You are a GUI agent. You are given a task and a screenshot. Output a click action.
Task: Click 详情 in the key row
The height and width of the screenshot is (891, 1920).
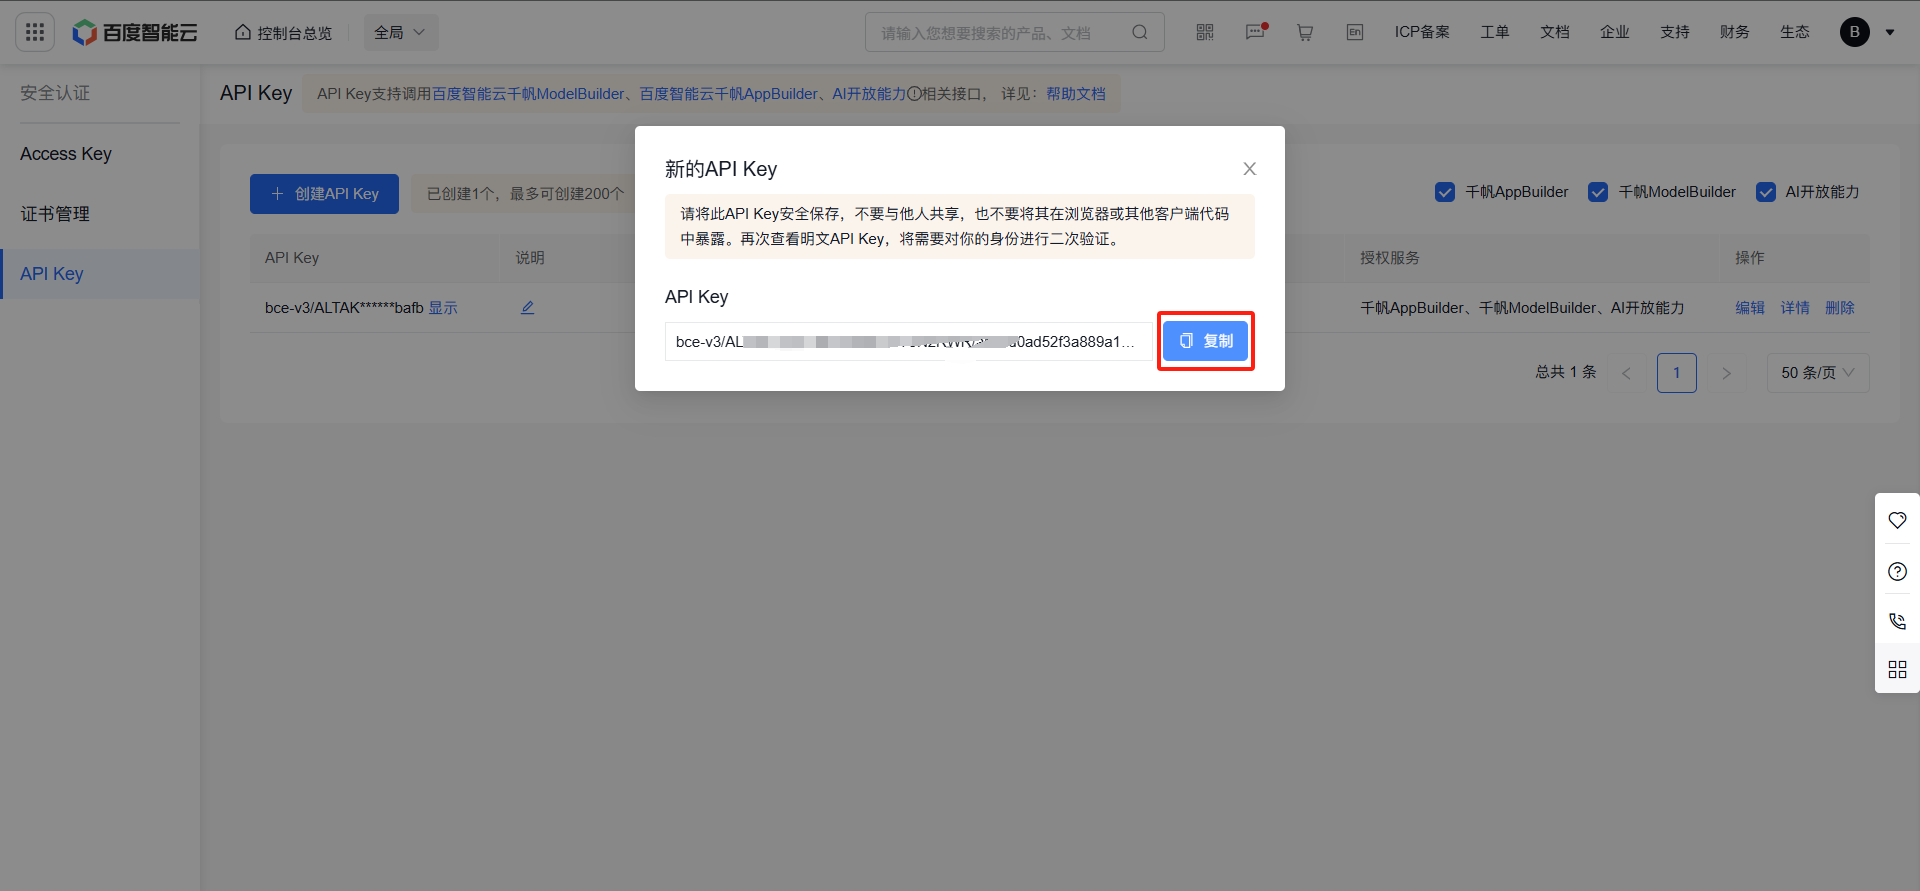(1795, 308)
